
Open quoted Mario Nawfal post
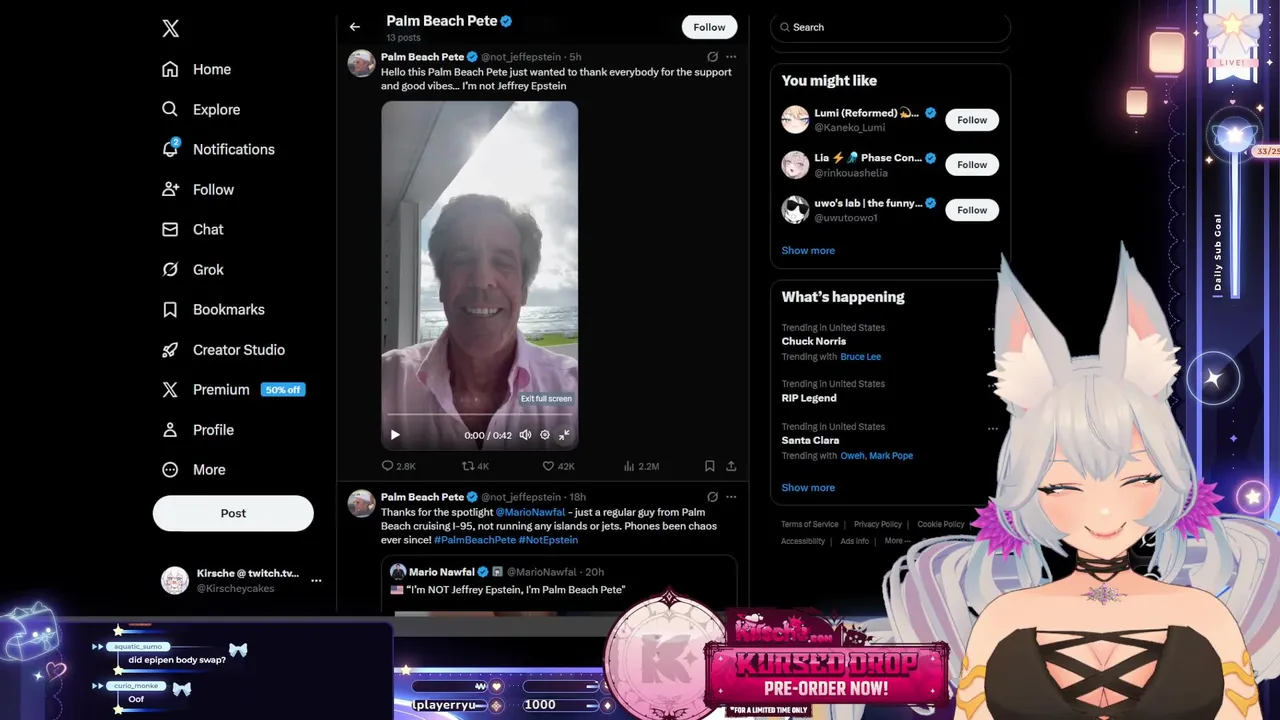tap(559, 586)
